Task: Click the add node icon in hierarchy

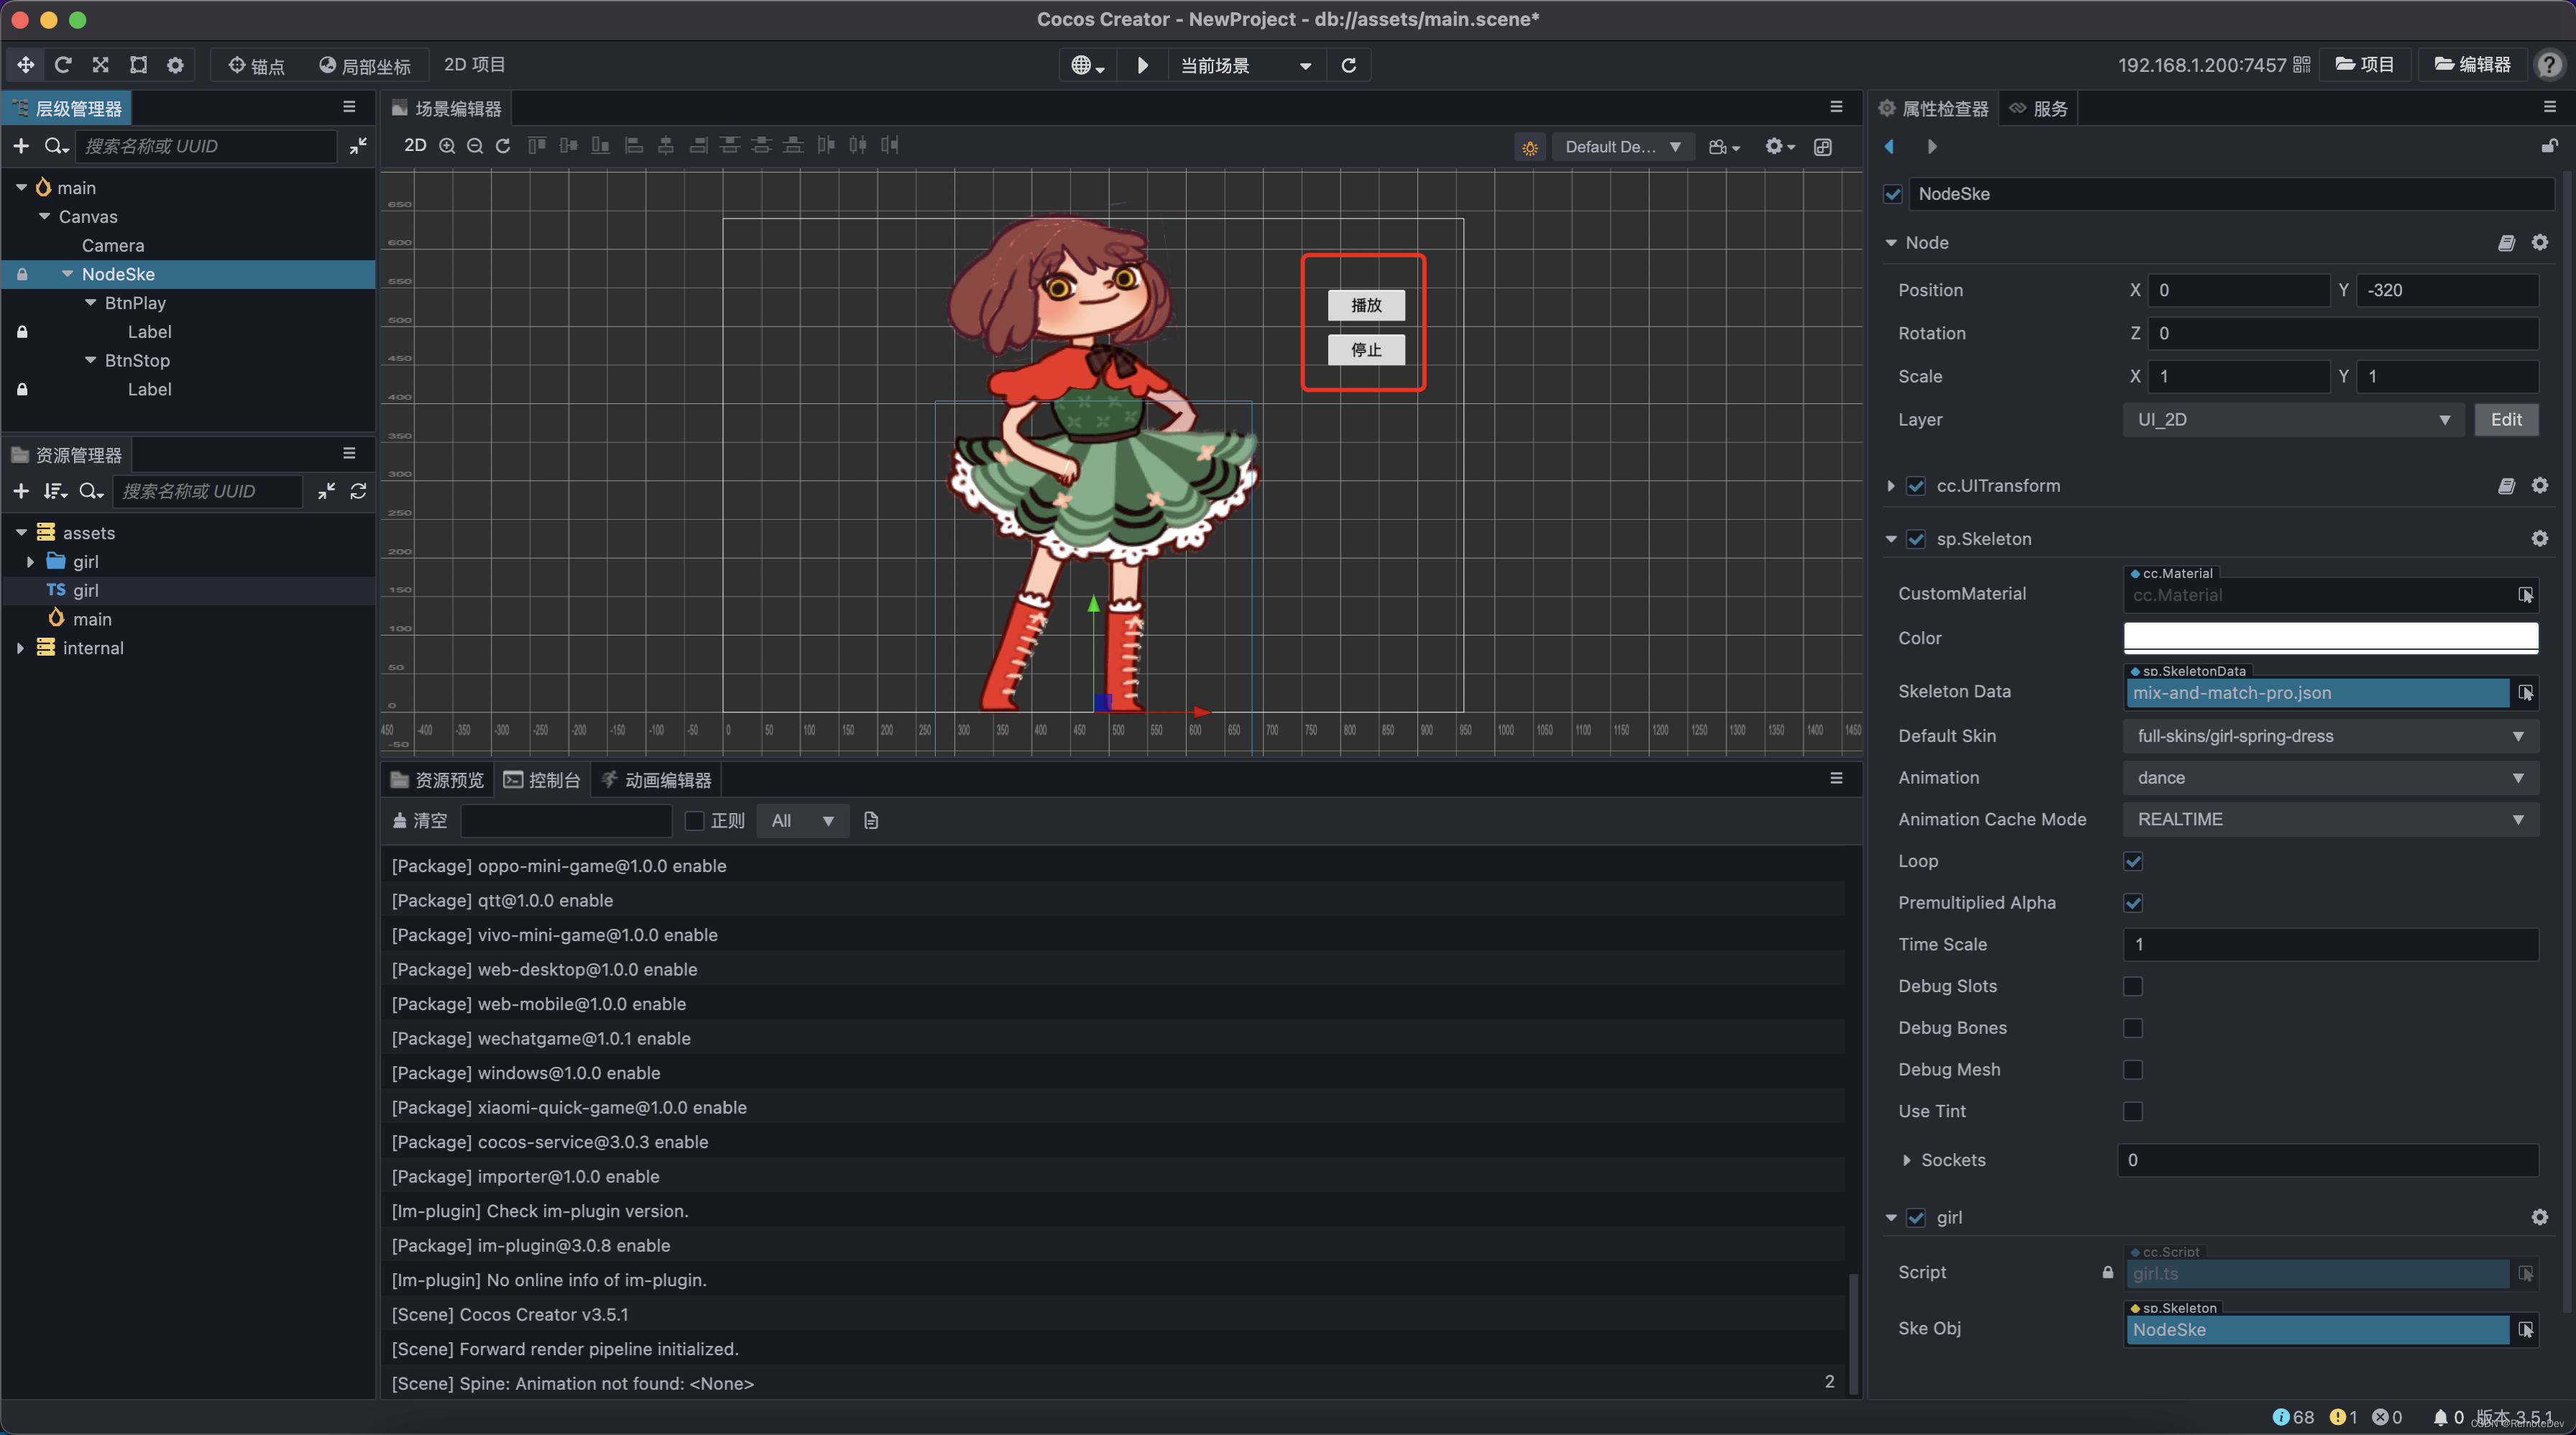Action: tap(19, 145)
